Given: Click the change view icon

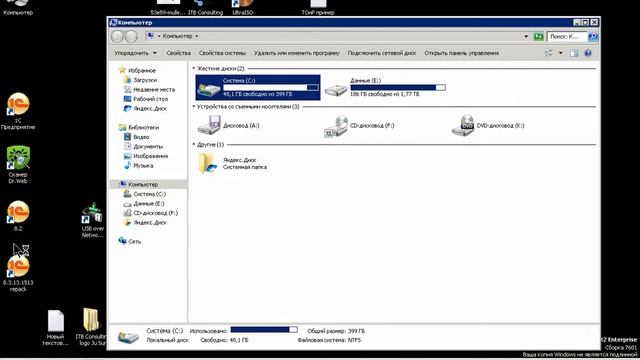Looking at the screenshot, I should pos(549,53).
